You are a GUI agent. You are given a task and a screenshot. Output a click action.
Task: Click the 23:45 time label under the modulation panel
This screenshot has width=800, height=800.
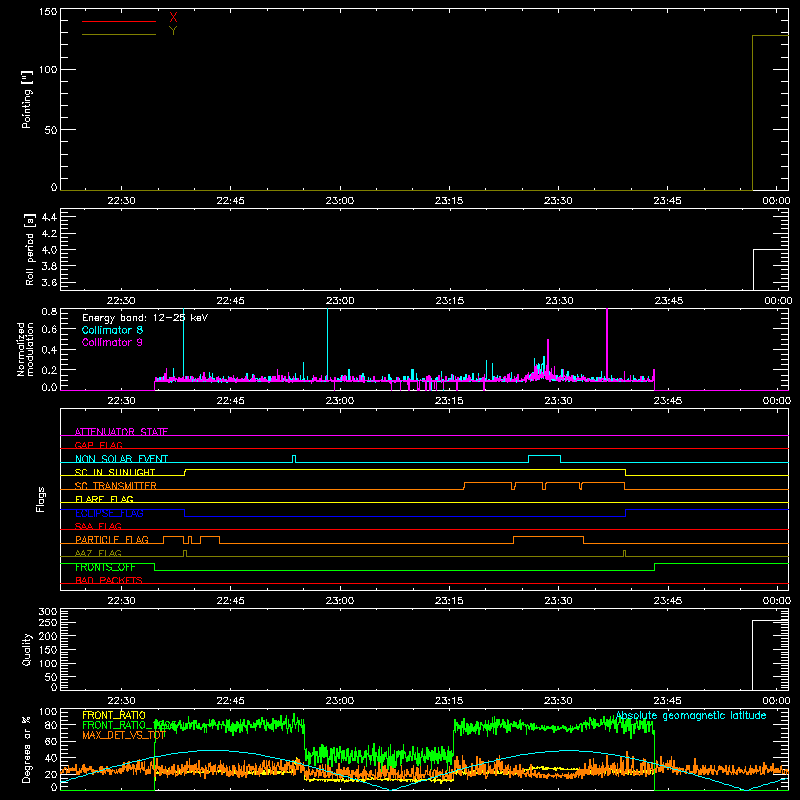pyautogui.click(x=668, y=401)
